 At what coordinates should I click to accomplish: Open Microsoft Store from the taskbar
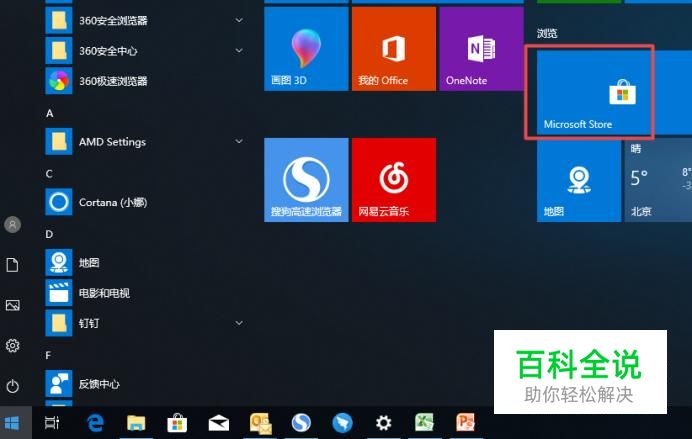coord(177,423)
